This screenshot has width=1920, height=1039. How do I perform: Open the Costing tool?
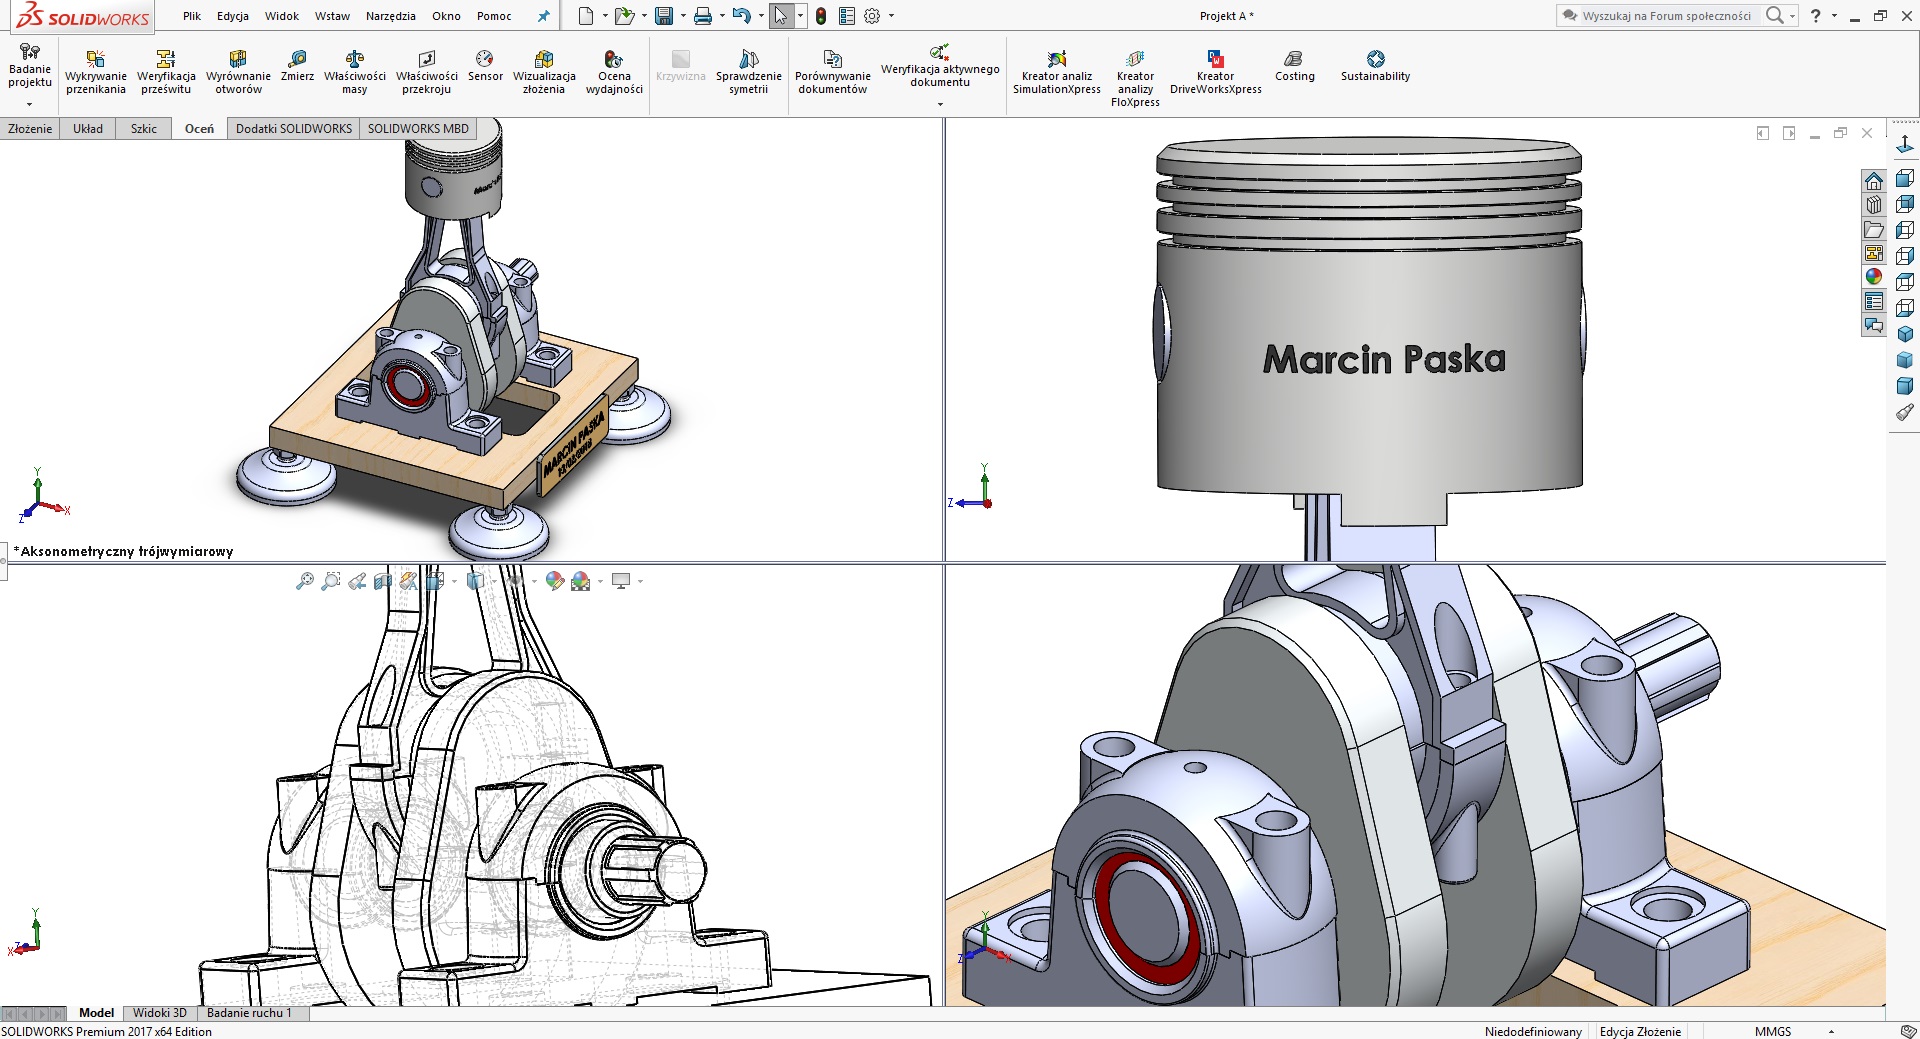[x=1294, y=66]
